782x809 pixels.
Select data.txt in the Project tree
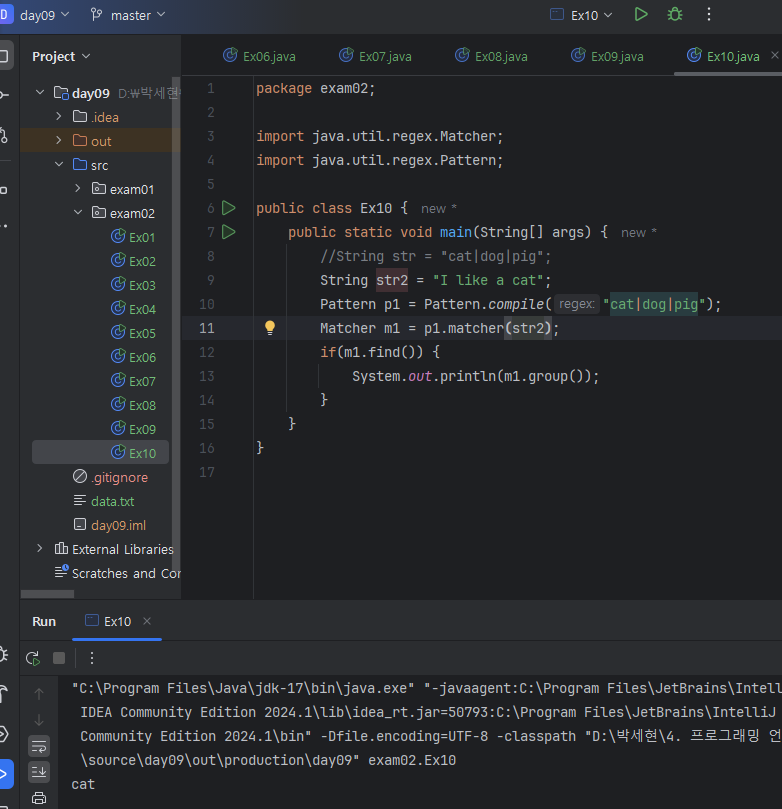pyautogui.click(x=112, y=501)
